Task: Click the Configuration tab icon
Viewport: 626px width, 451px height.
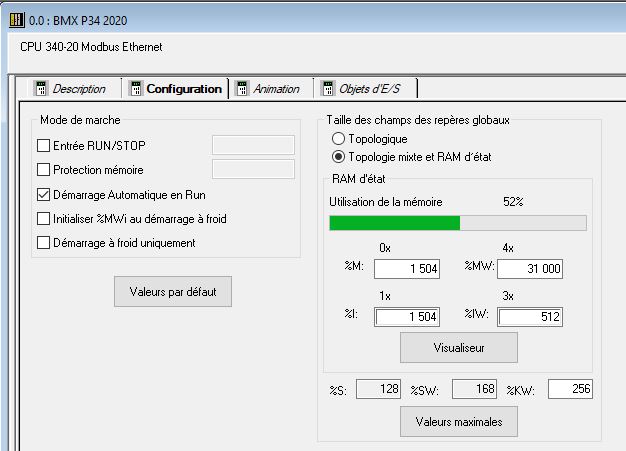Action: (x=135, y=89)
